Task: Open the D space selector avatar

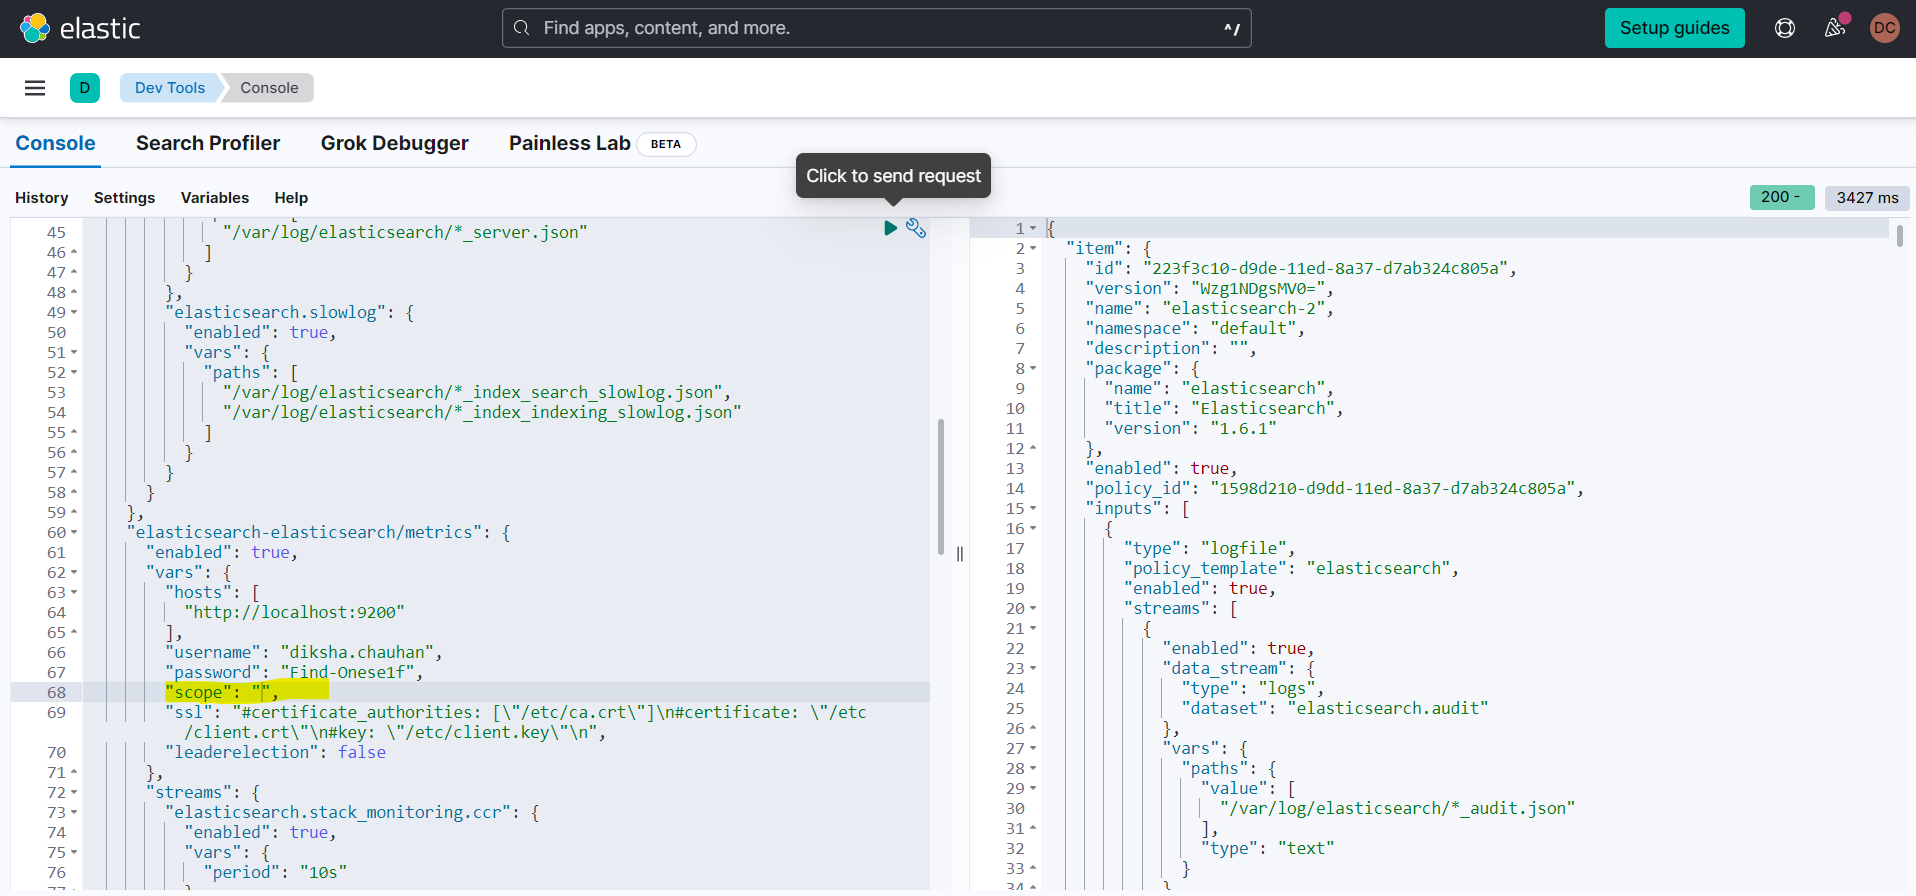Action: (x=85, y=88)
